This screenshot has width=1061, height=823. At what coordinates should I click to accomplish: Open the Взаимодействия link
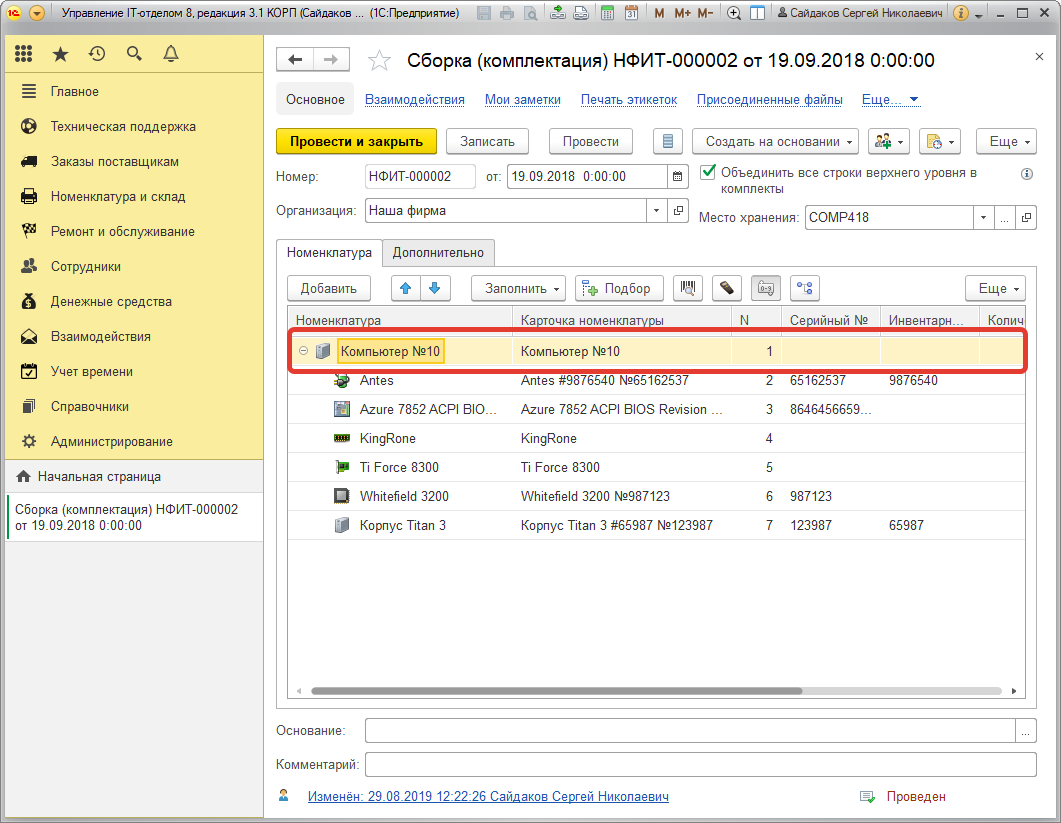click(x=415, y=99)
